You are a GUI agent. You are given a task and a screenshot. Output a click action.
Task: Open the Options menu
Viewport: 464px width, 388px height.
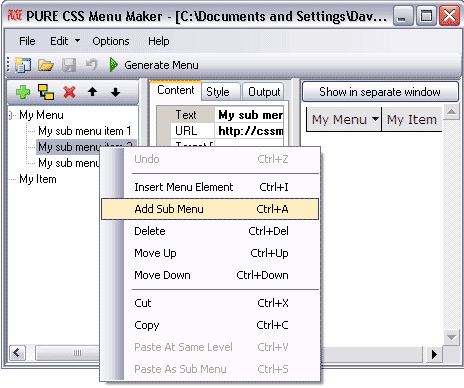click(111, 41)
